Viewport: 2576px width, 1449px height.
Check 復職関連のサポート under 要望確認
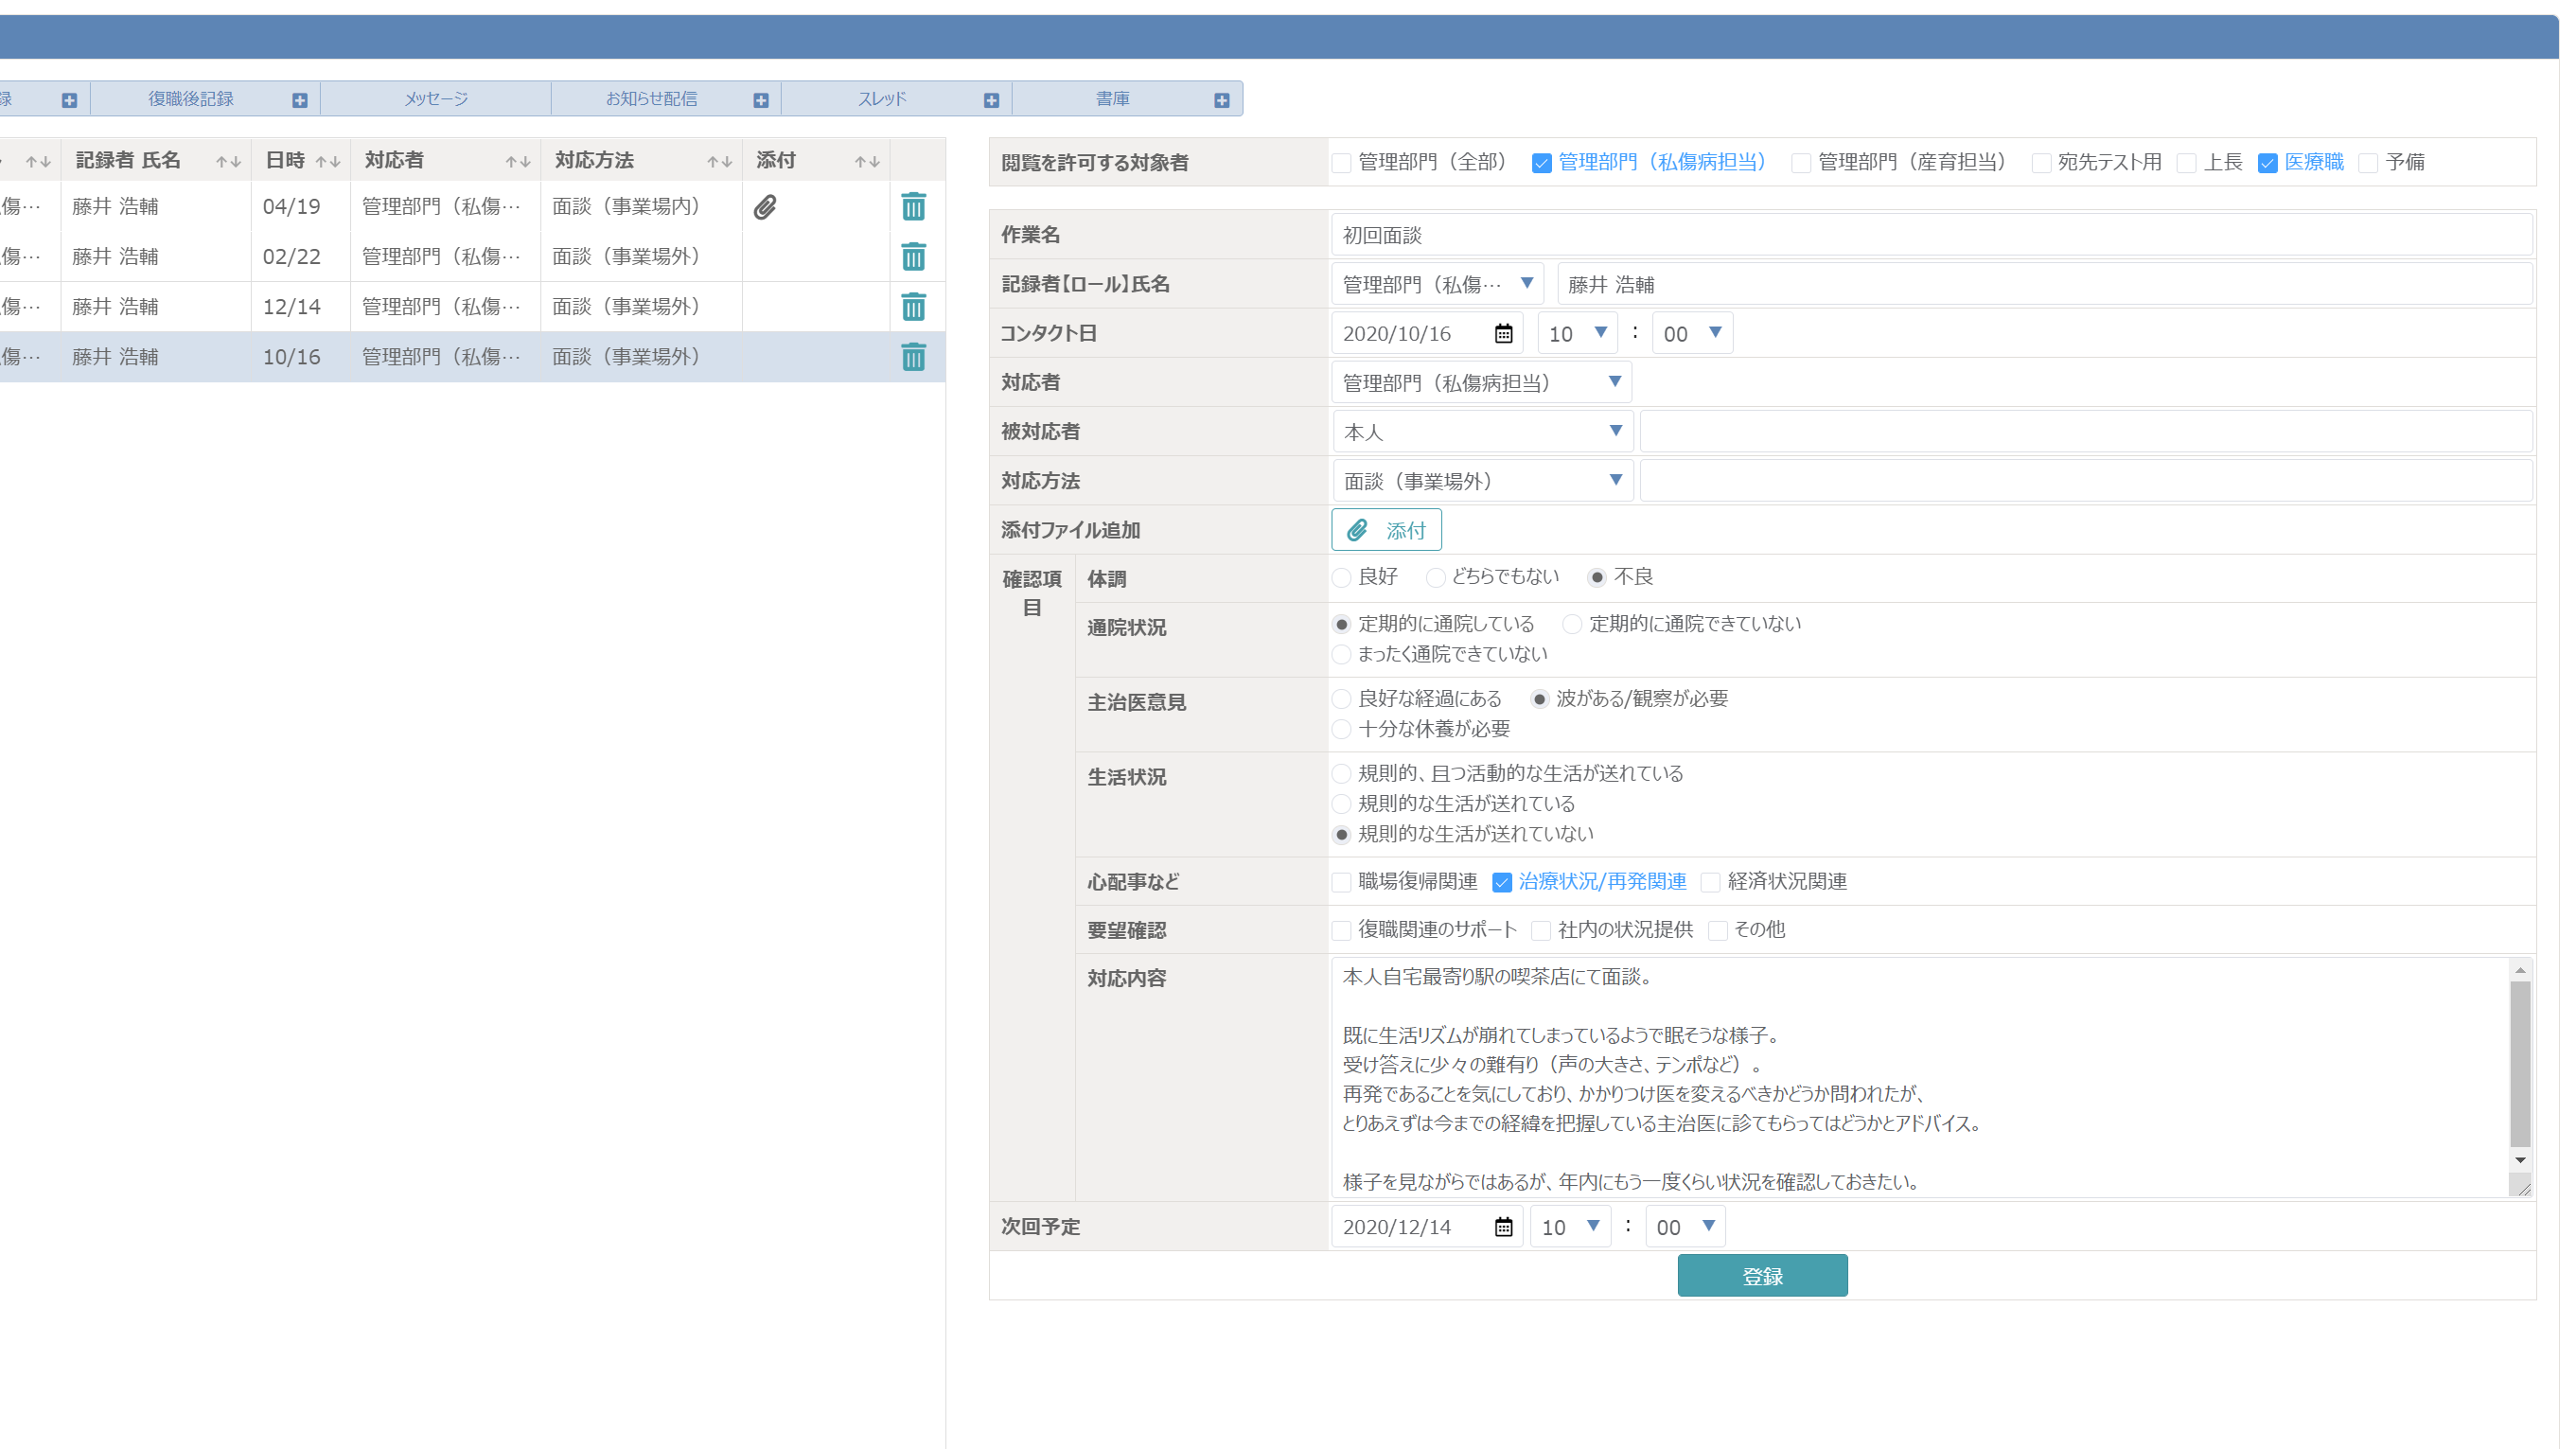click(x=1341, y=931)
